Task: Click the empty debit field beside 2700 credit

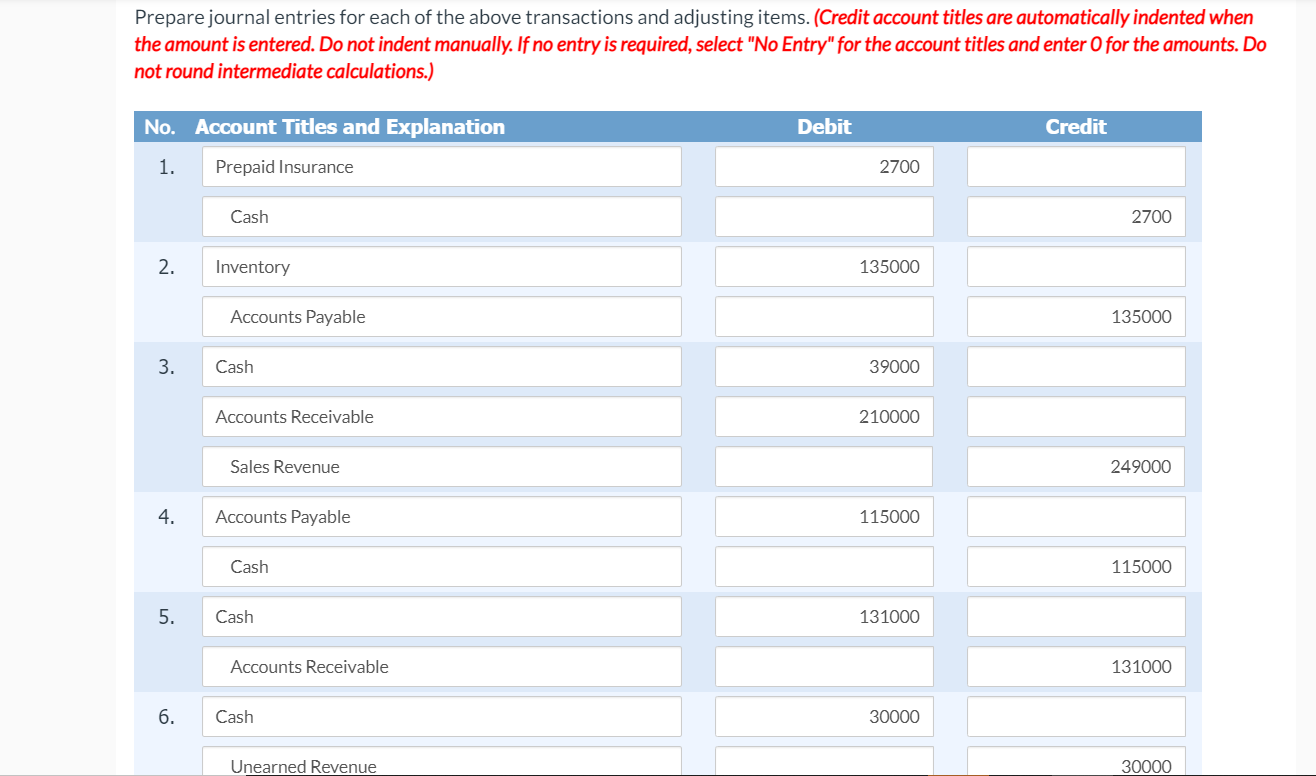Action: point(824,217)
